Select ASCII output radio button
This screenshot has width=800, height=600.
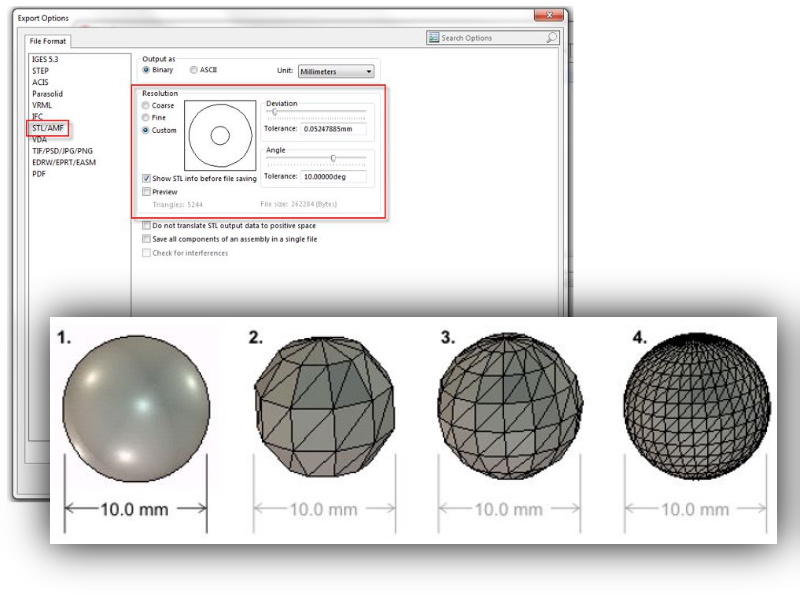point(194,71)
